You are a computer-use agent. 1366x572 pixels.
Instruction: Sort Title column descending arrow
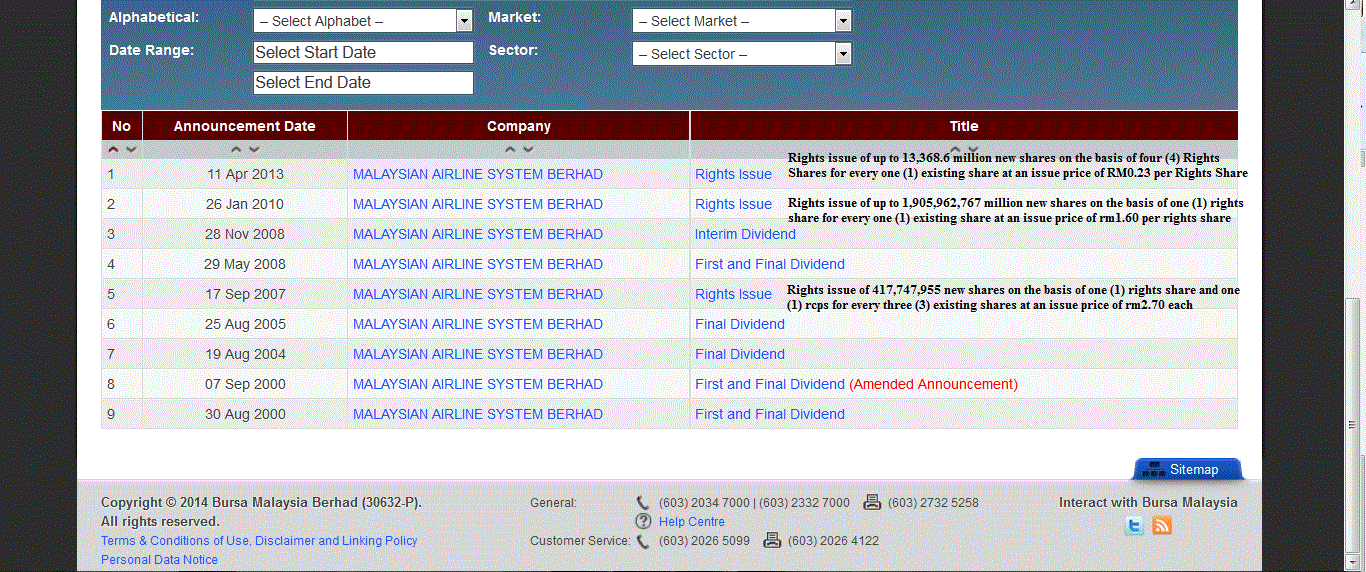[x=973, y=149]
